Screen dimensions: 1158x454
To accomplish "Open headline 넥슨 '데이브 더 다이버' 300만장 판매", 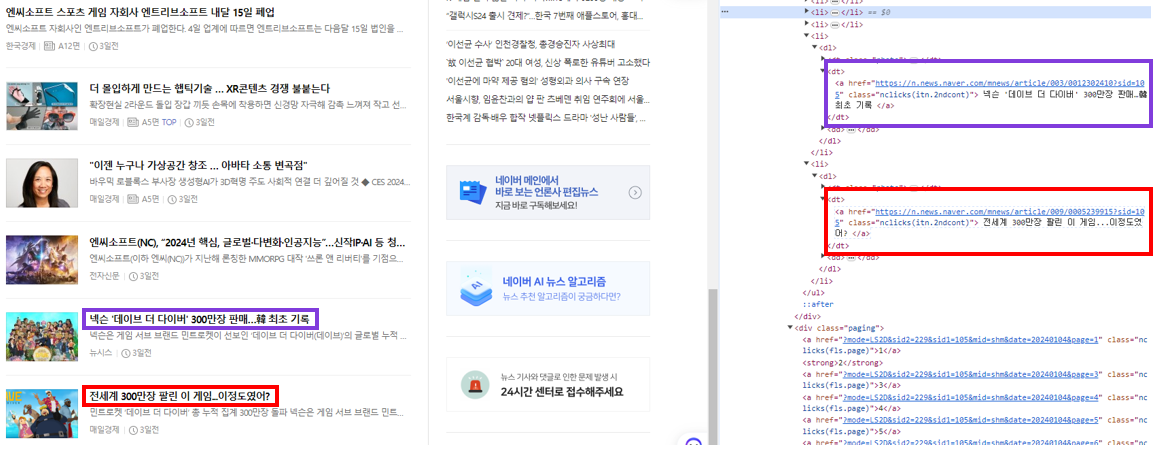I will point(201,319).
